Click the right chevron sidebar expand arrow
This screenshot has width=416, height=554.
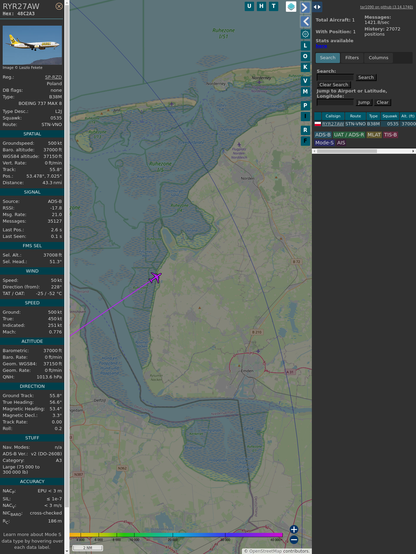(x=305, y=7)
